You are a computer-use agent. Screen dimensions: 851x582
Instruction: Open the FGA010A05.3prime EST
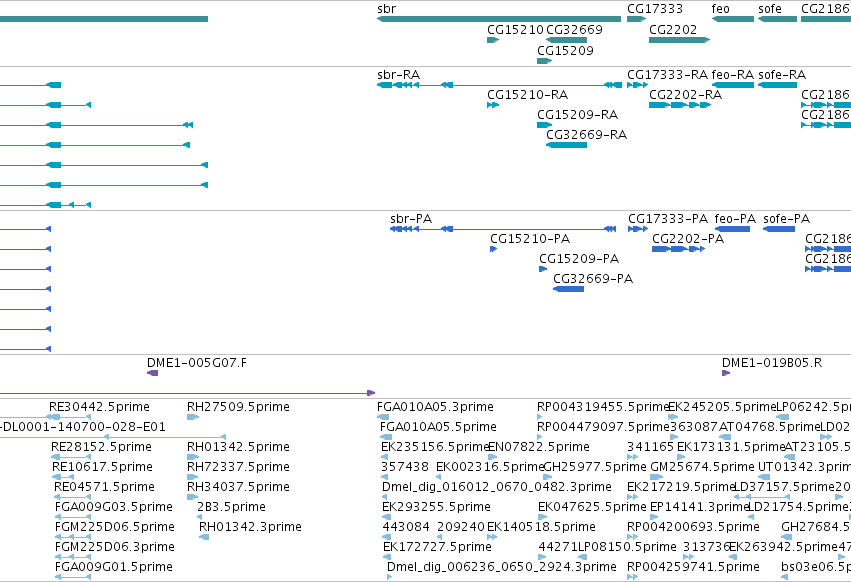point(383,417)
